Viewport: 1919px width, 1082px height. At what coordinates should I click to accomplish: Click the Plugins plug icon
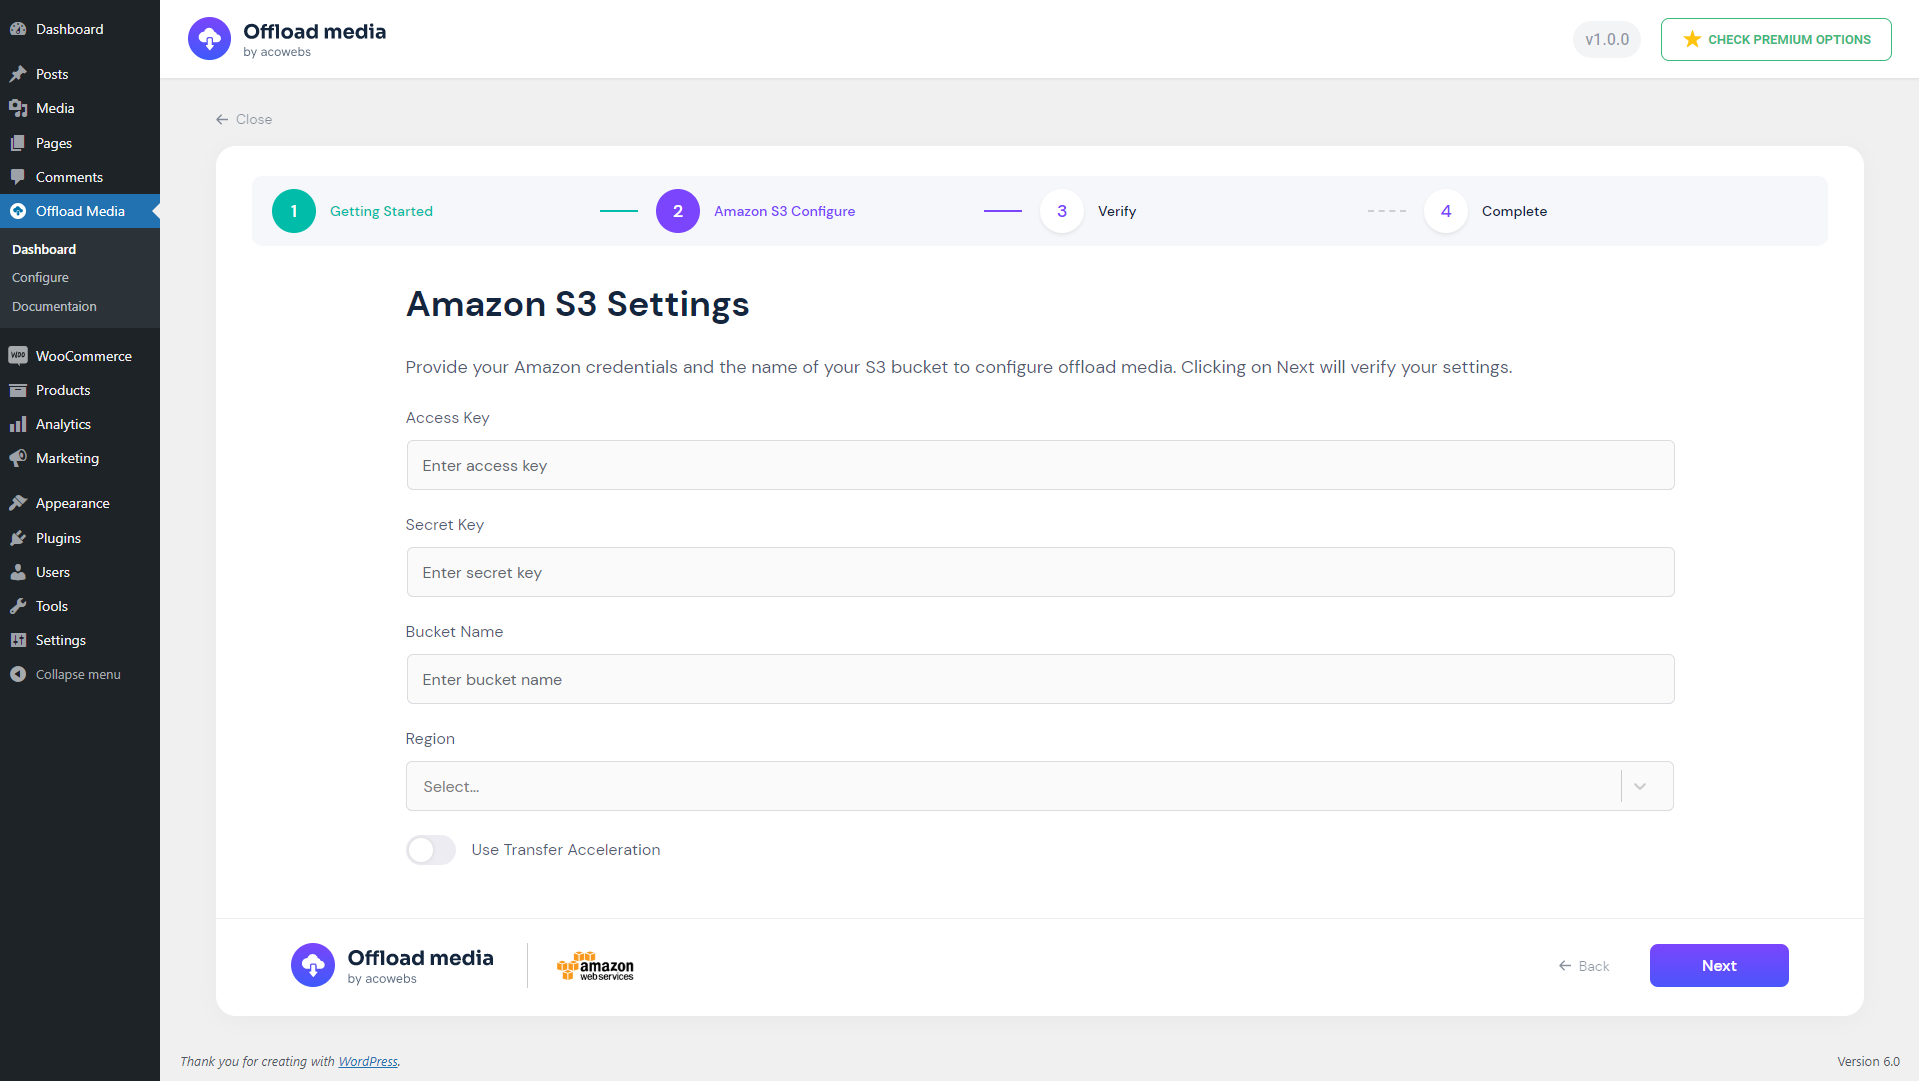pos(18,538)
